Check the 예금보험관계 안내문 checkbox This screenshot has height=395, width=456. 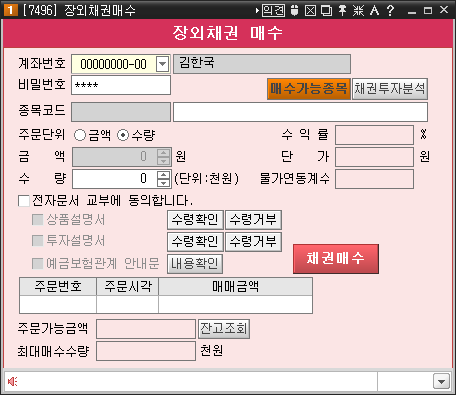pyautogui.click(x=37, y=263)
